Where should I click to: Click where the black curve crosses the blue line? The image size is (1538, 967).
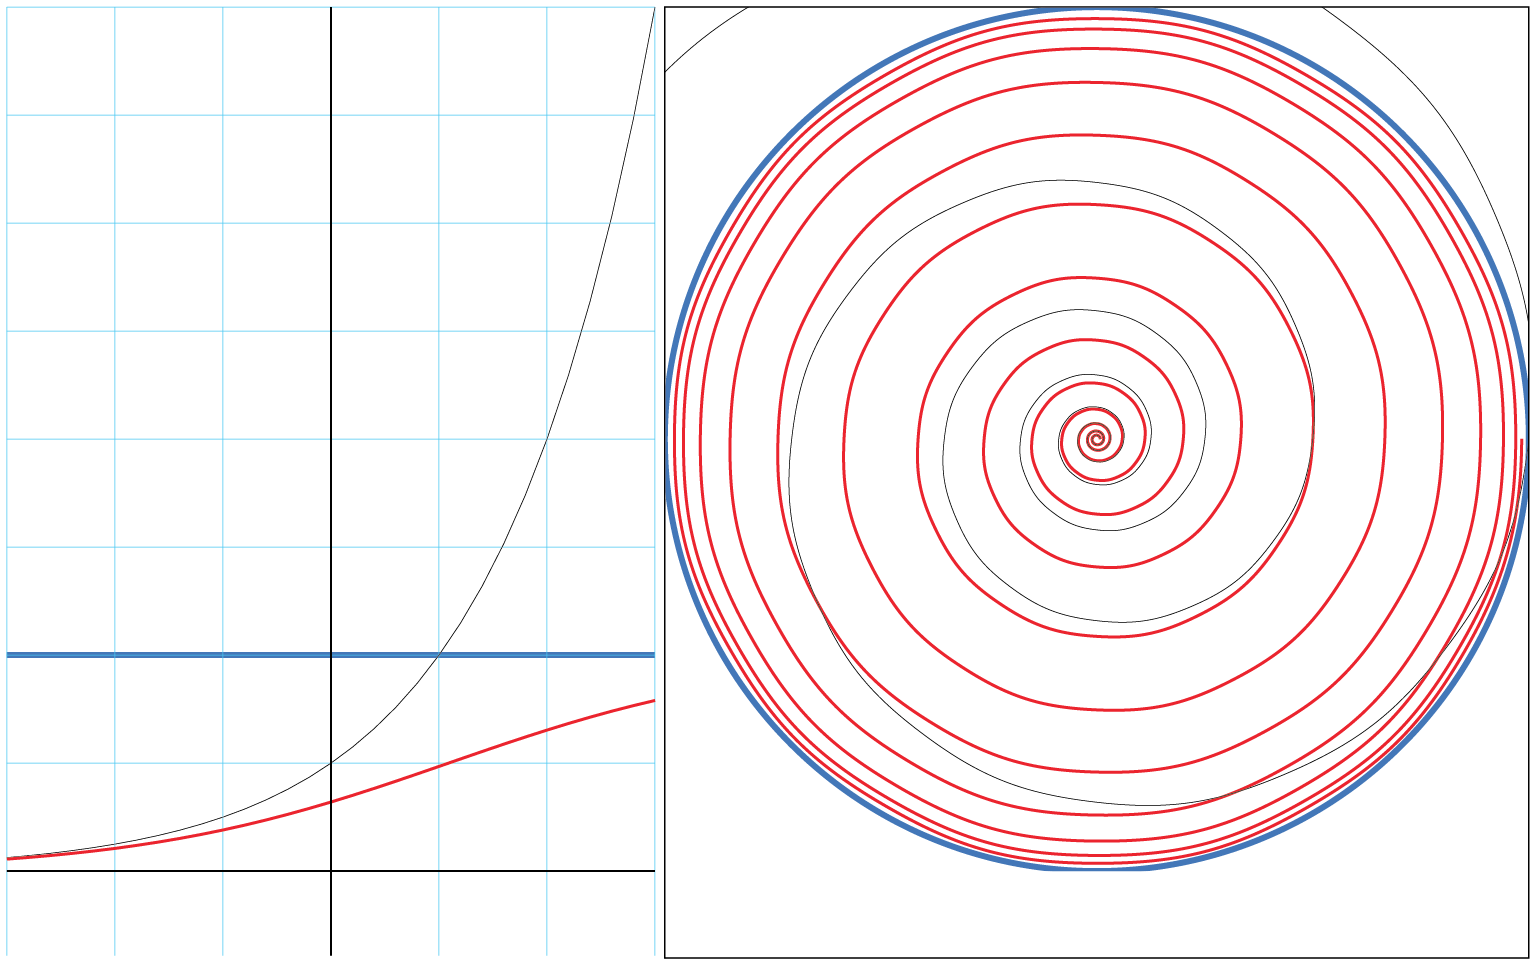[x=440, y=655]
